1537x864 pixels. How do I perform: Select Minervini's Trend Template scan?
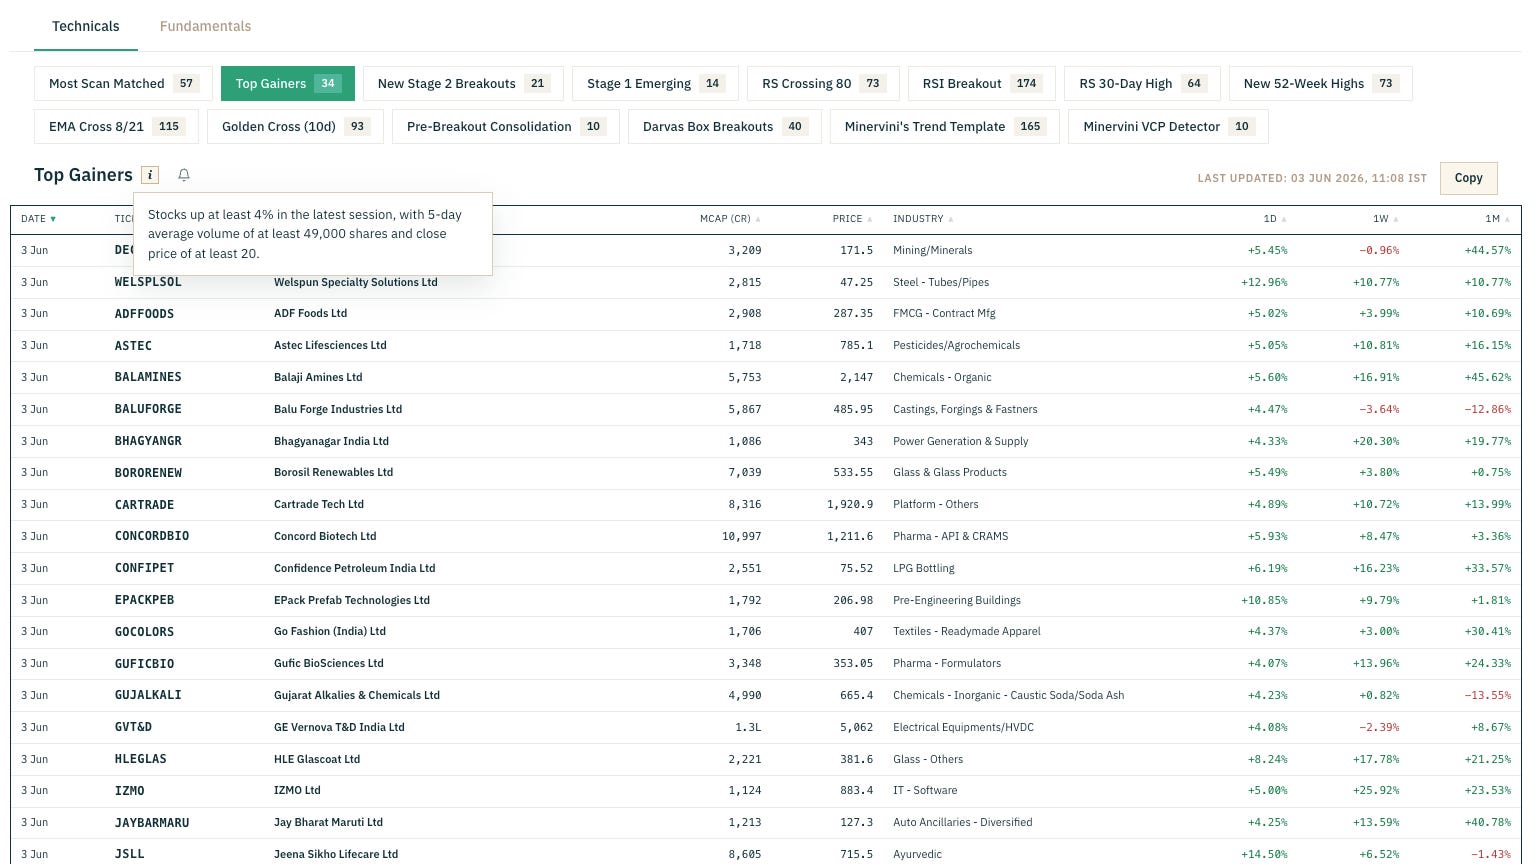tap(945, 127)
